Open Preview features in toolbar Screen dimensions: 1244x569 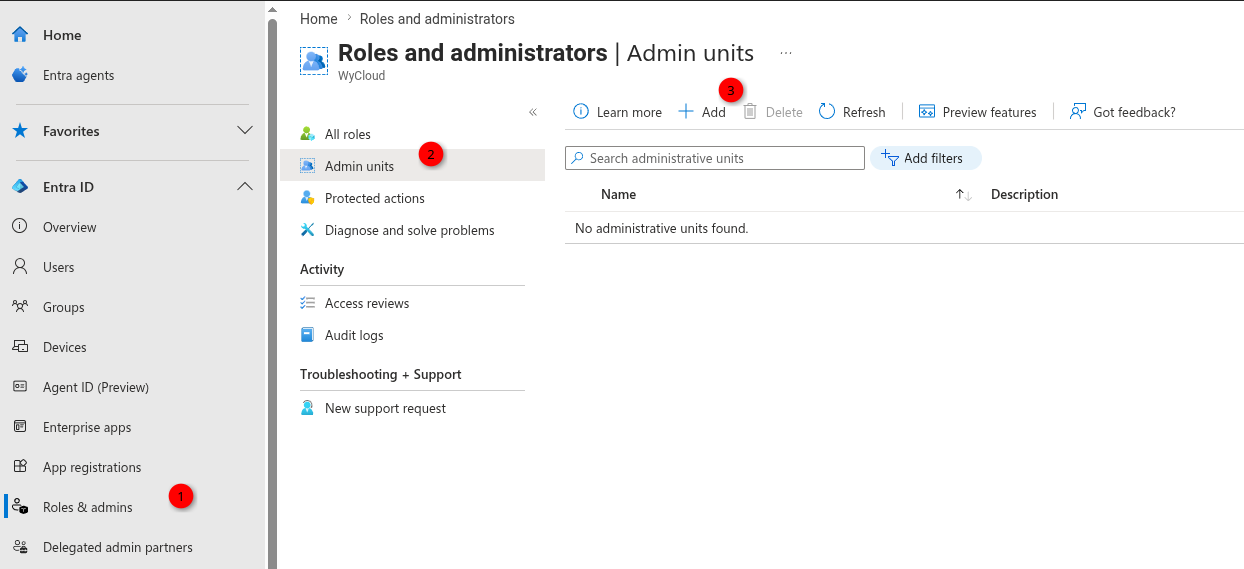click(978, 112)
